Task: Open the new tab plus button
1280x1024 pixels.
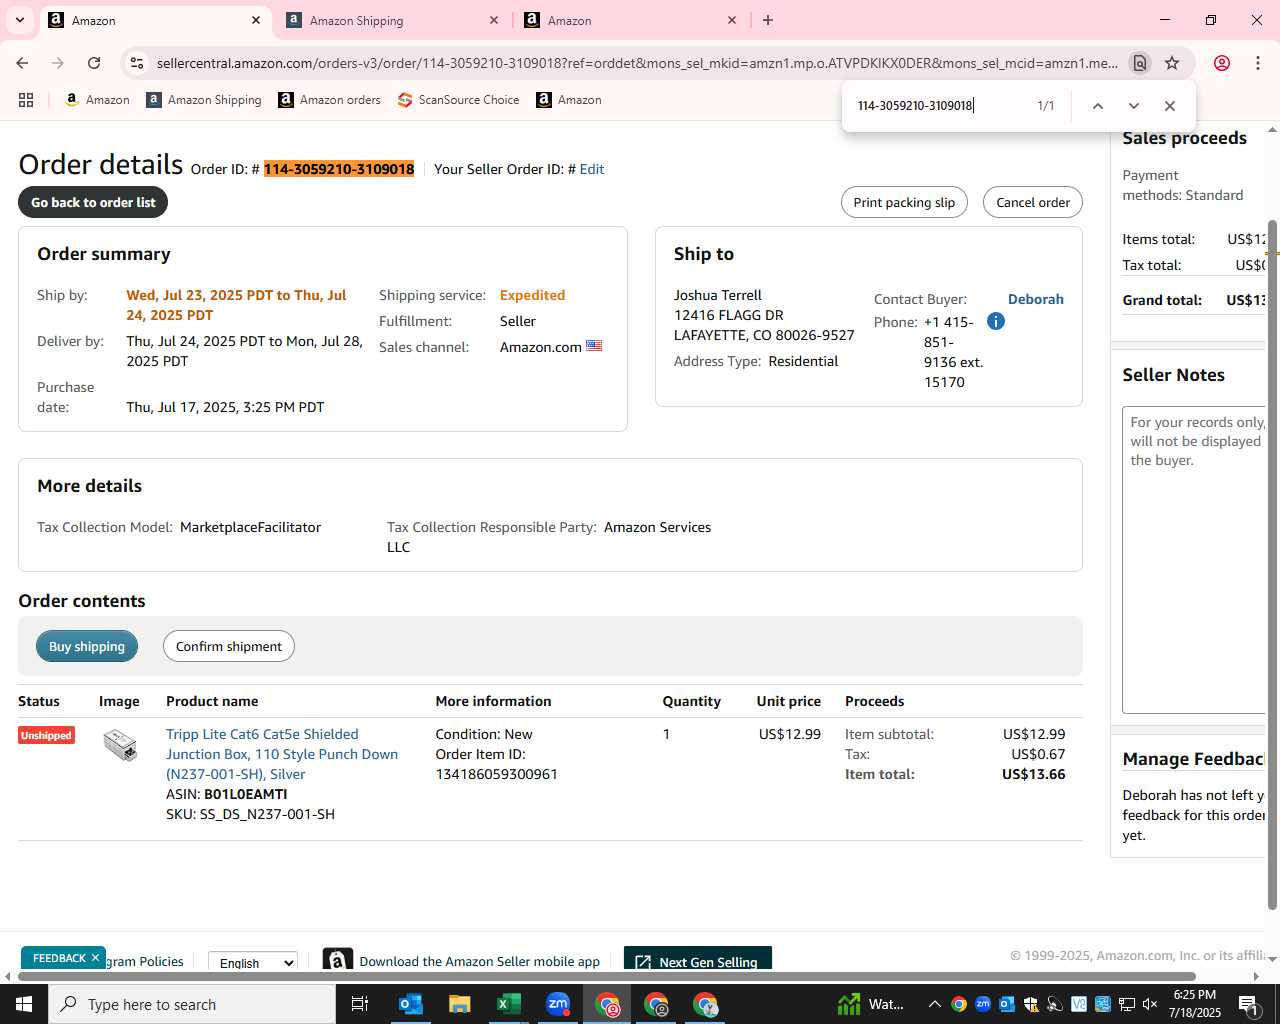Action: click(768, 20)
